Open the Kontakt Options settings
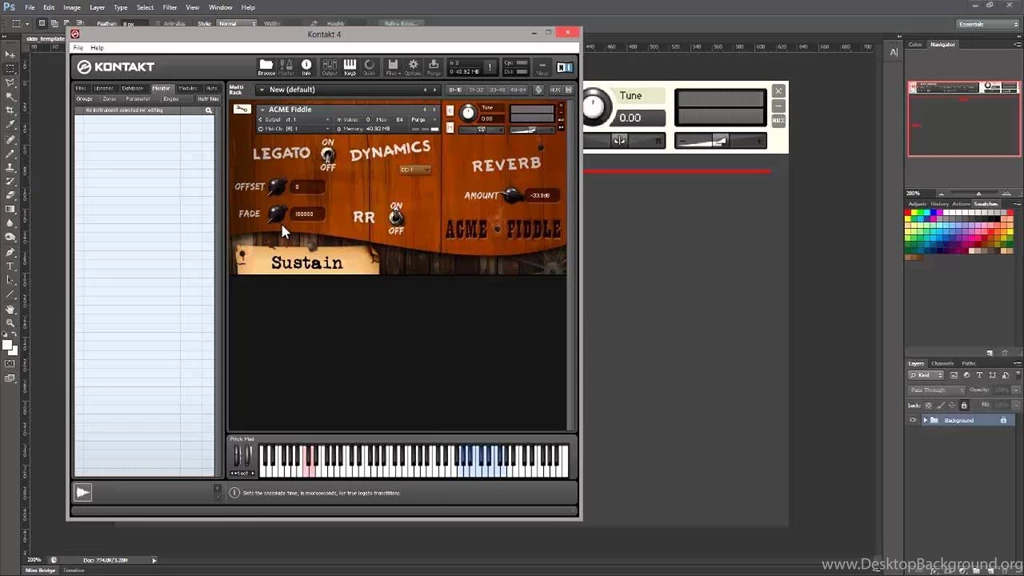Viewport: 1024px width, 576px height. tap(413, 66)
